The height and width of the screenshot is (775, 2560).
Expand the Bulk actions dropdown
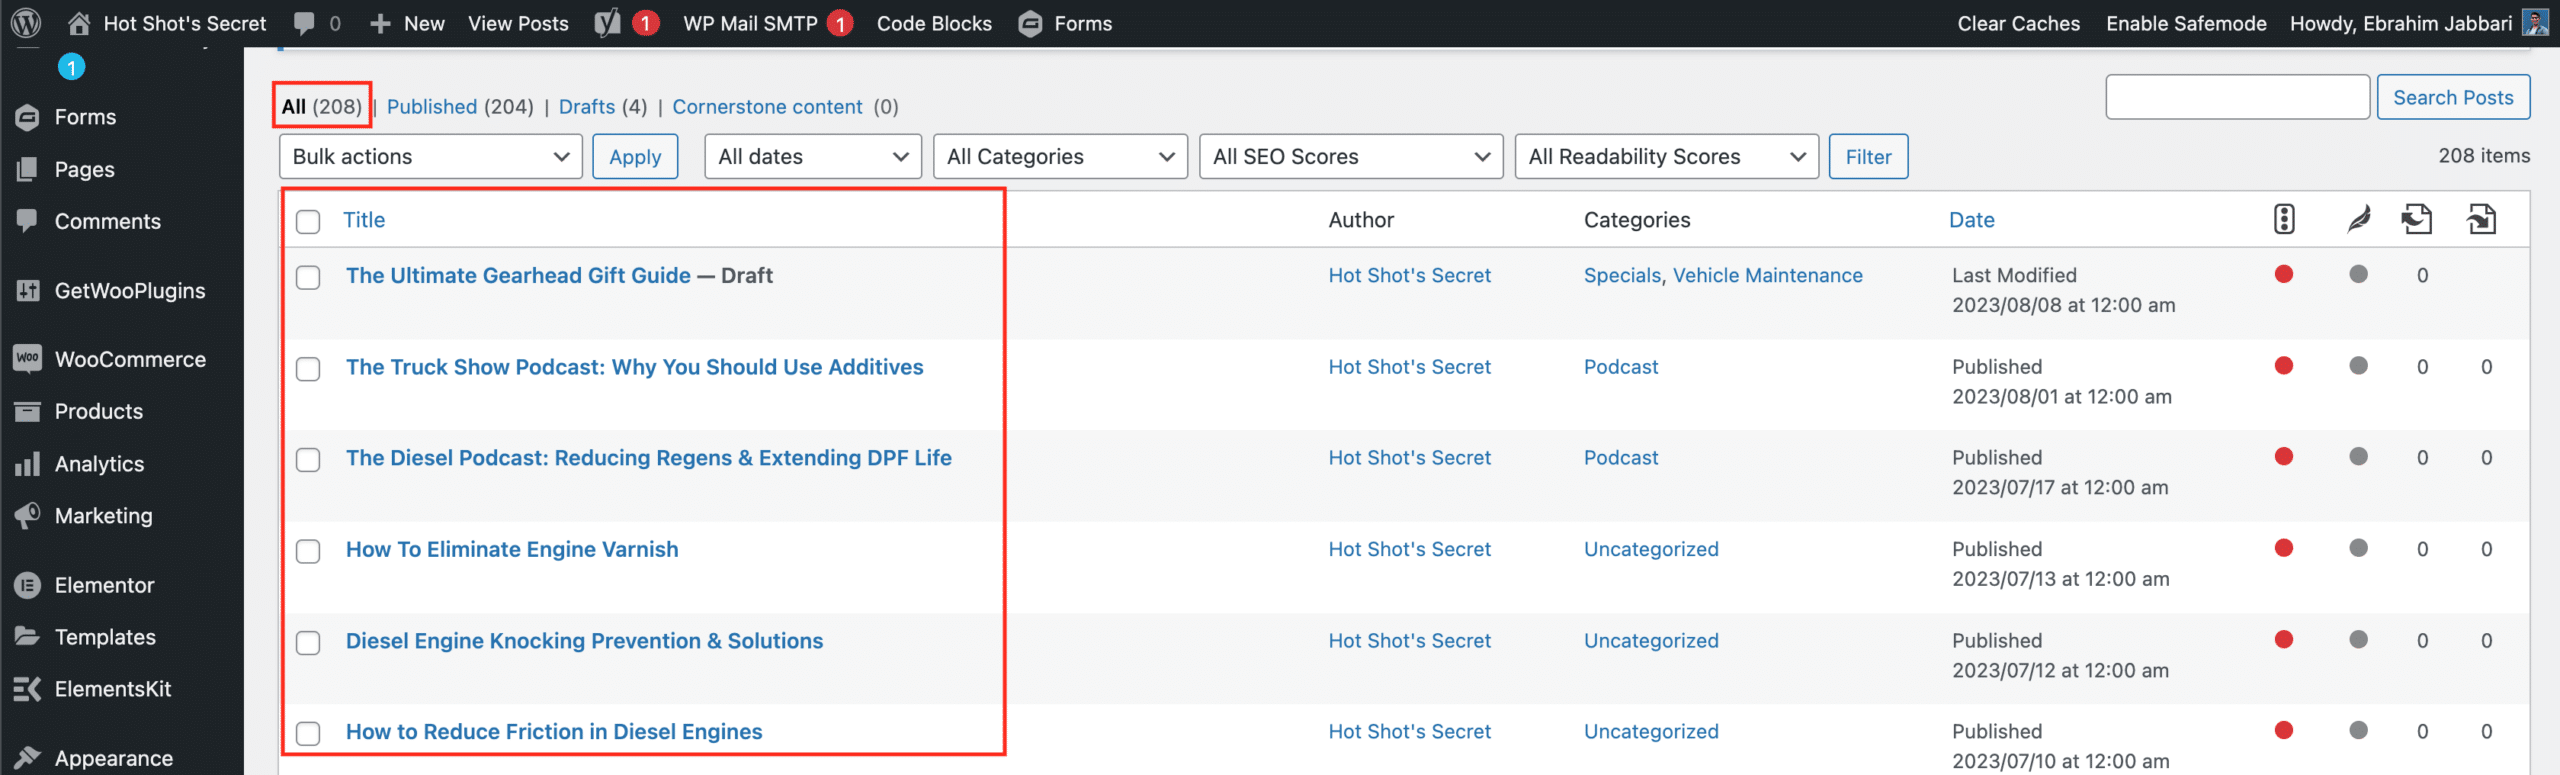click(430, 157)
